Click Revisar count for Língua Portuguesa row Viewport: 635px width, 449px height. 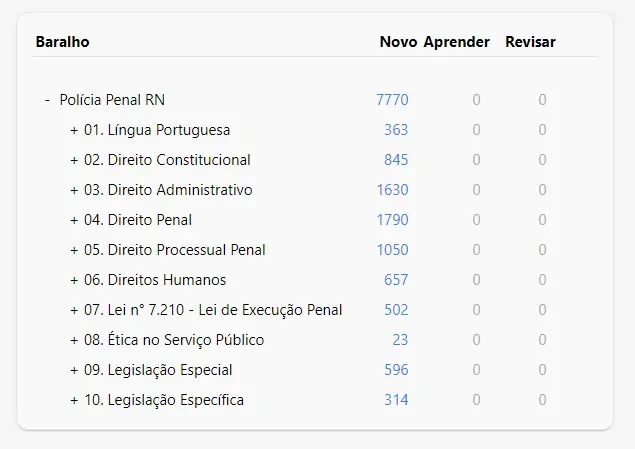(x=542, y=130)
